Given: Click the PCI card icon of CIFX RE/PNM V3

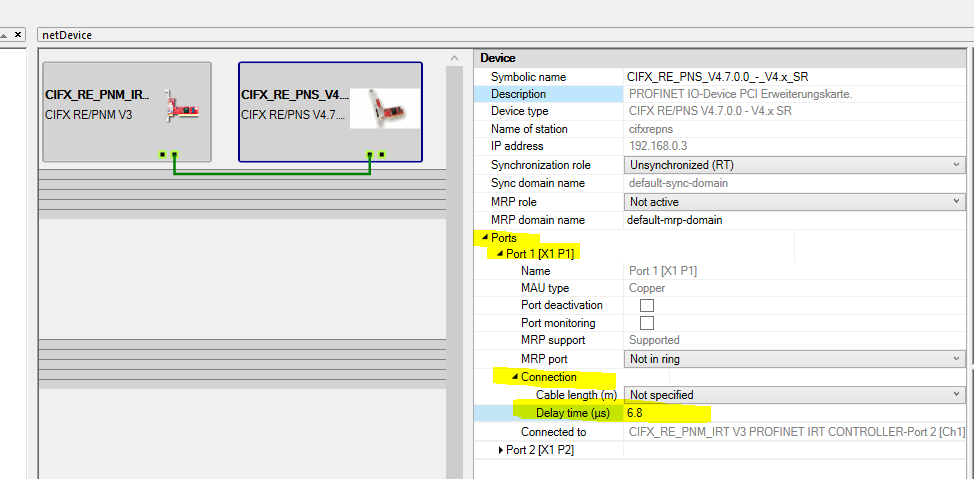Looking at the screenshot, I should (181, 104).
